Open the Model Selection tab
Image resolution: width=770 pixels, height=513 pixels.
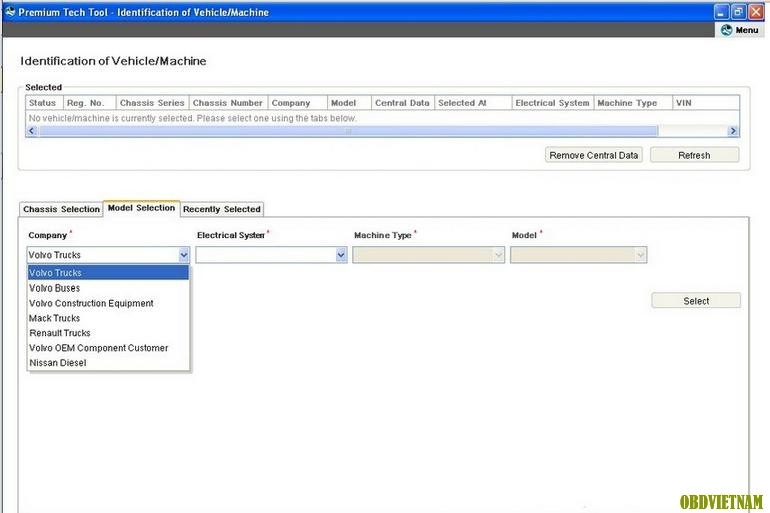click(x=141, y=208)
